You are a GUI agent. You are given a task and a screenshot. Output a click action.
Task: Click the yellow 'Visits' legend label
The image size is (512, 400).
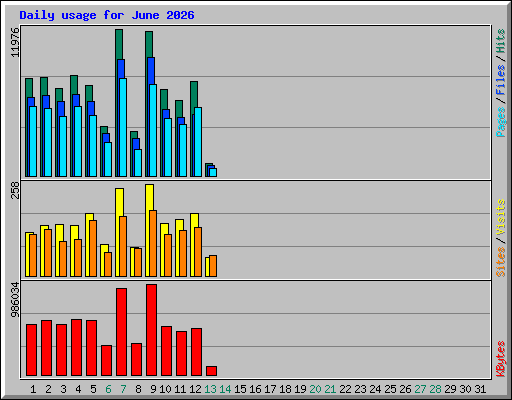[501, 217]
